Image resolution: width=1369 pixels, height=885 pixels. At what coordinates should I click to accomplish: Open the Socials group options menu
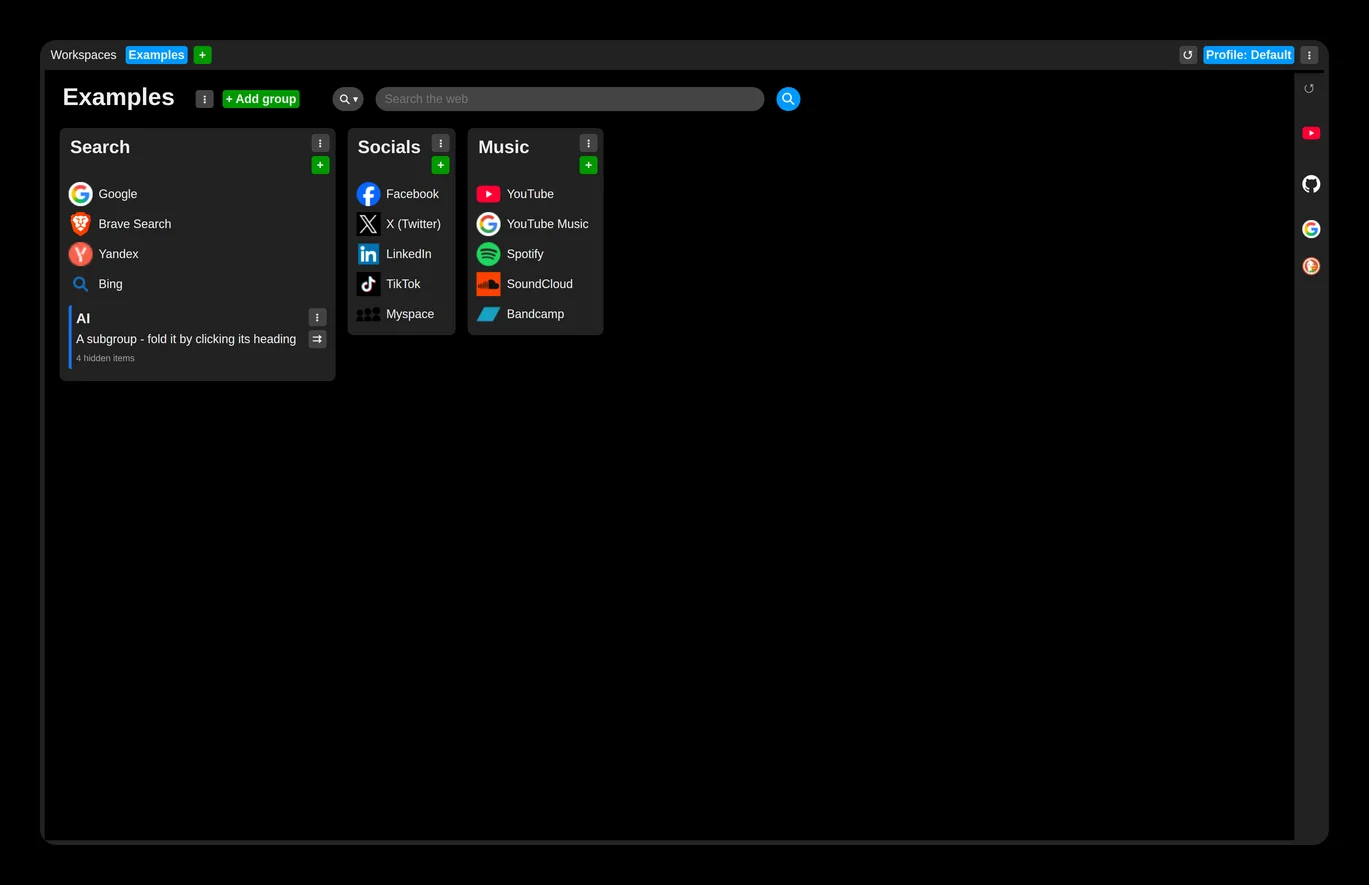pyautogui.click(x=441, y=143)
